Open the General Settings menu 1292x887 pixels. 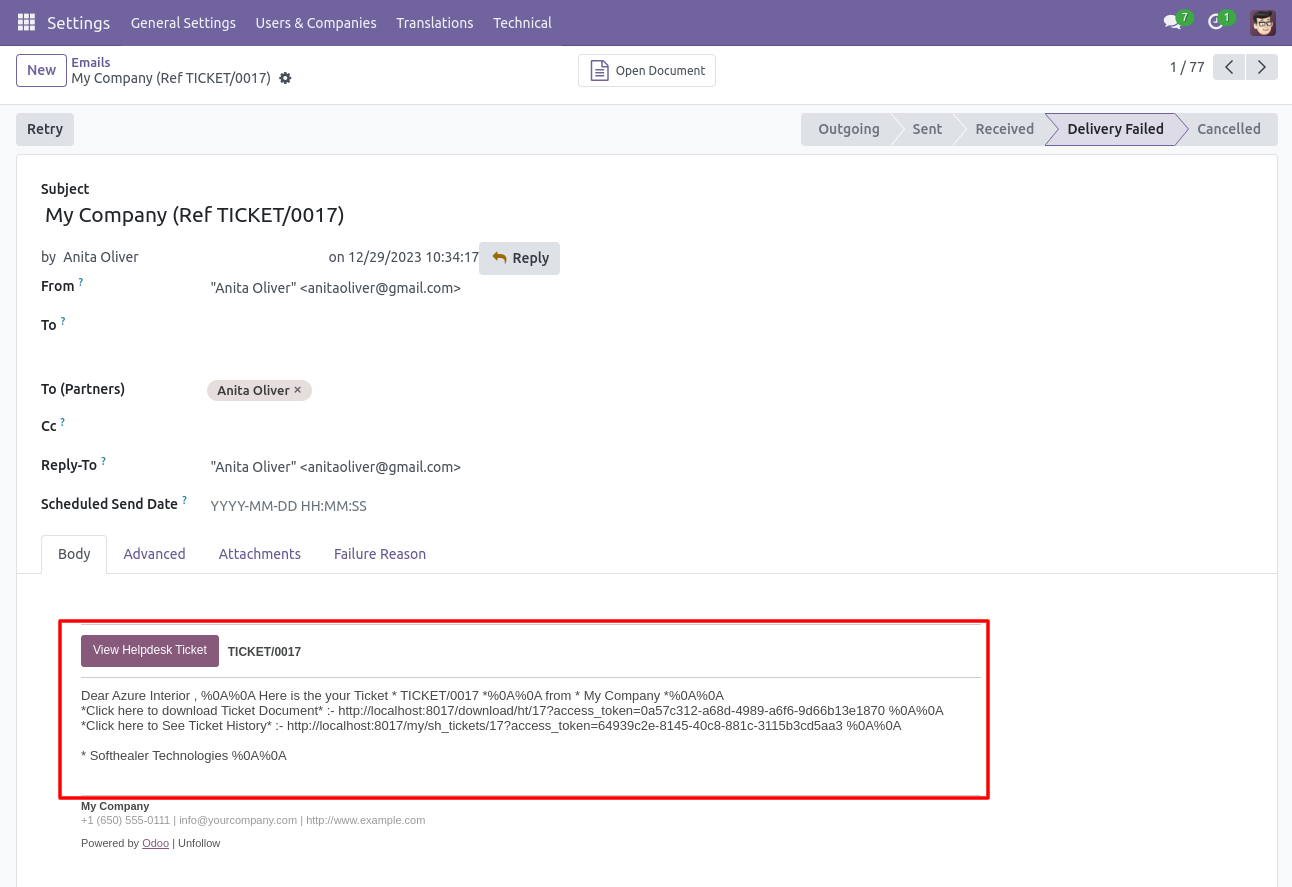[x=183, y=22]
